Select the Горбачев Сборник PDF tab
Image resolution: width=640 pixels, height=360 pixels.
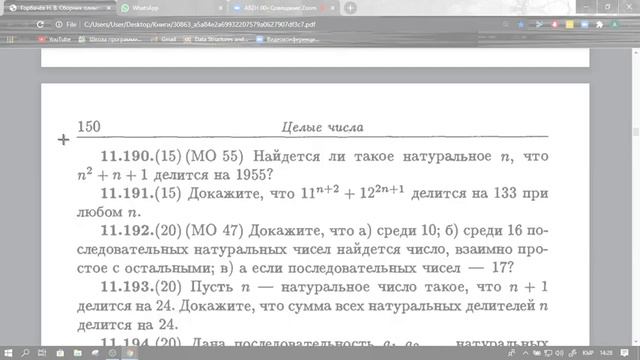coord(60,8)
